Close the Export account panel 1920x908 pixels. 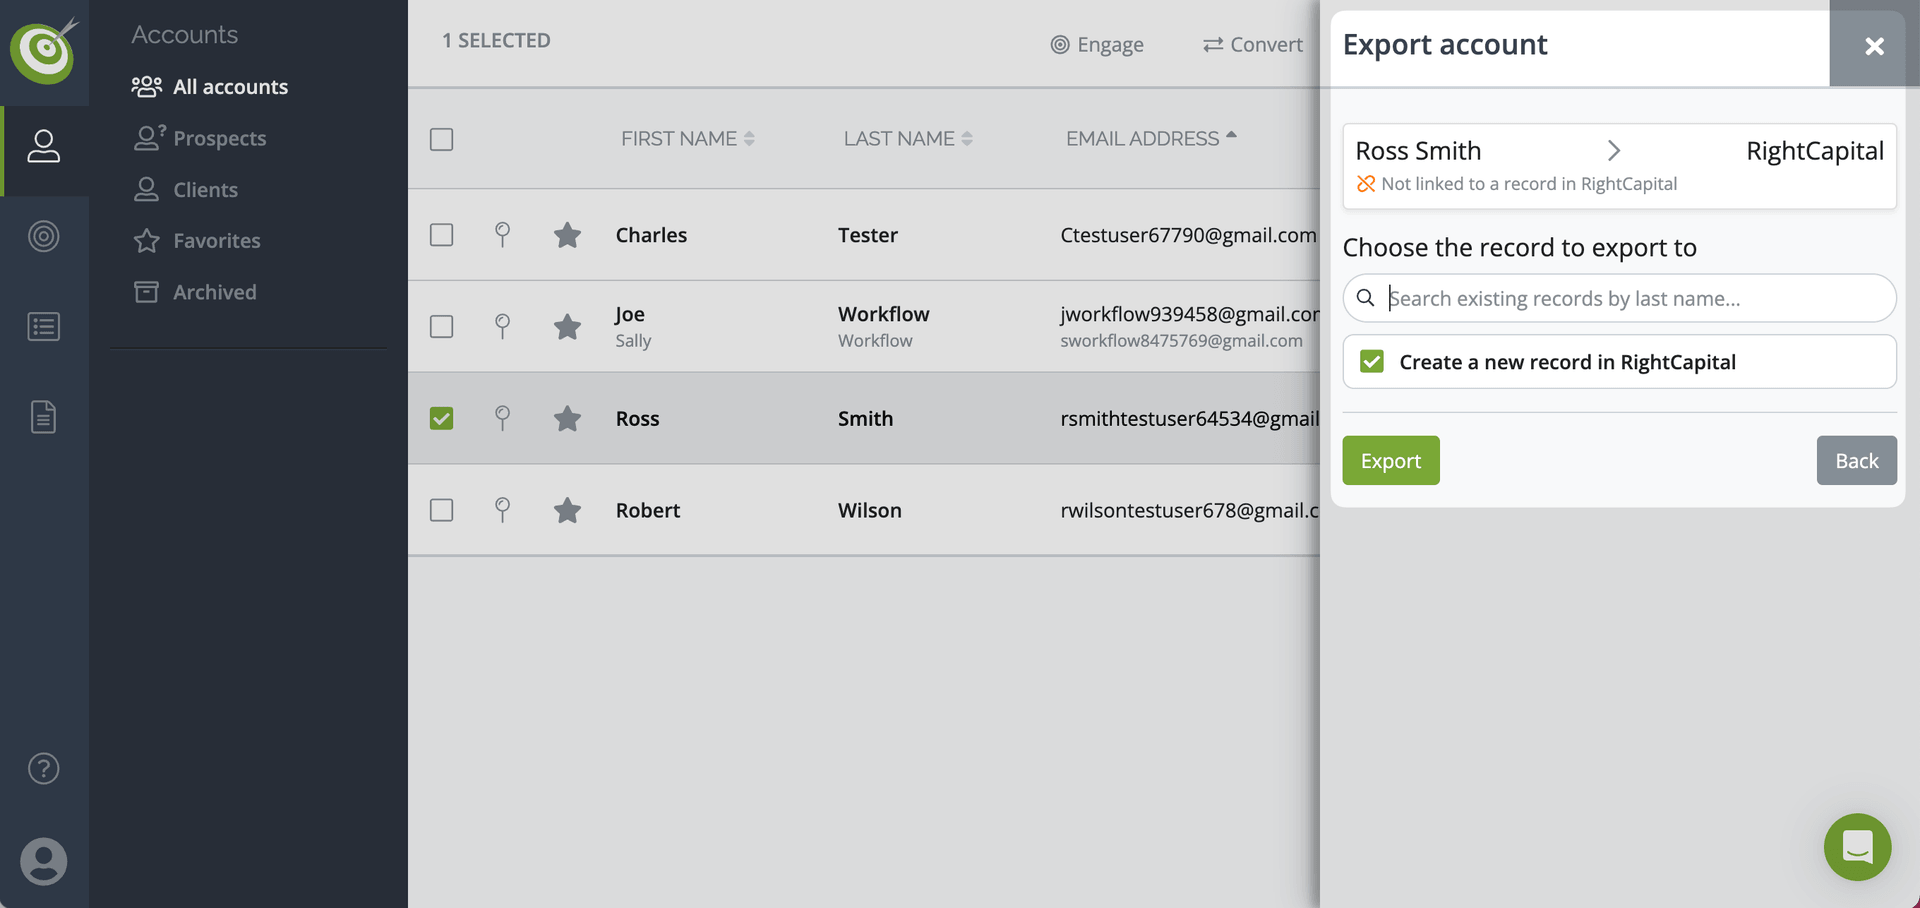pyautogui.click(x=1874, y=46)
